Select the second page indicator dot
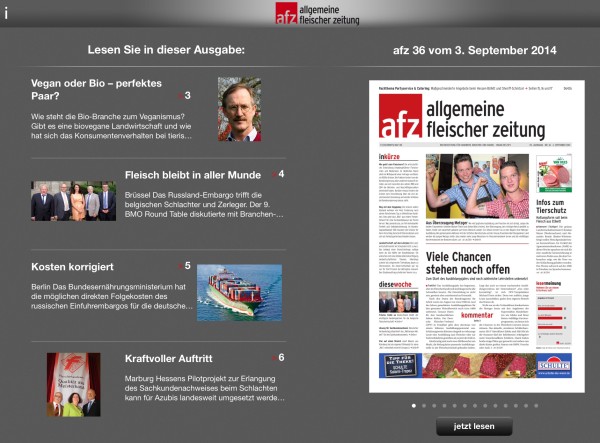 424,406
